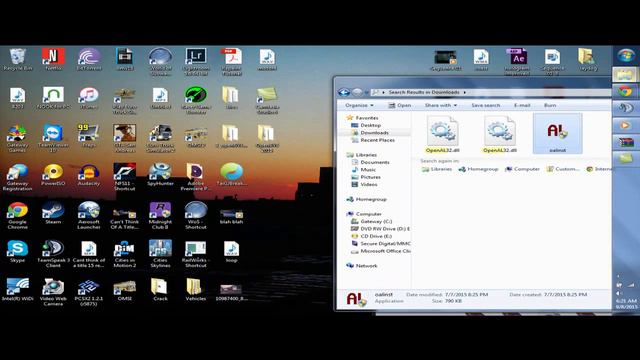The image size is (640, 360).
Task: Open the BitTorrent desktop shortcut
Action: click(x=89, y=60)
